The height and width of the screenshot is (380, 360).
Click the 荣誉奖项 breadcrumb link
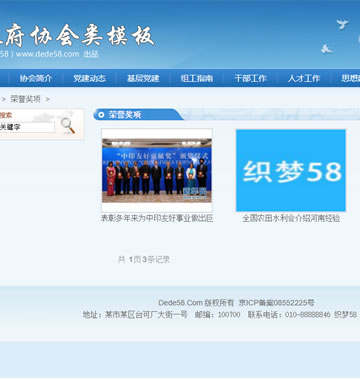click(x=25, y=99)
